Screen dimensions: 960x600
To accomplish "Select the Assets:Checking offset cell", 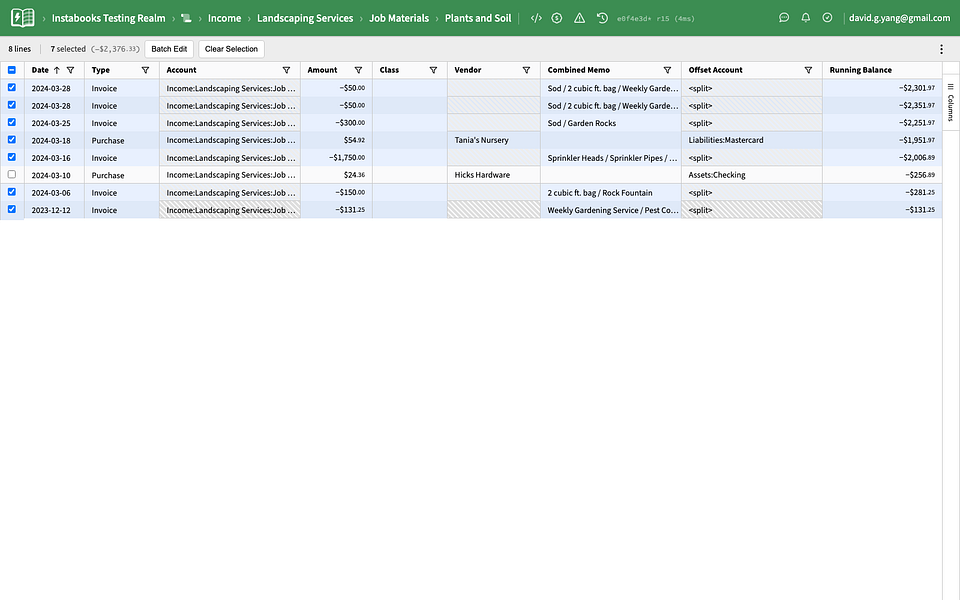I will 751,175.
